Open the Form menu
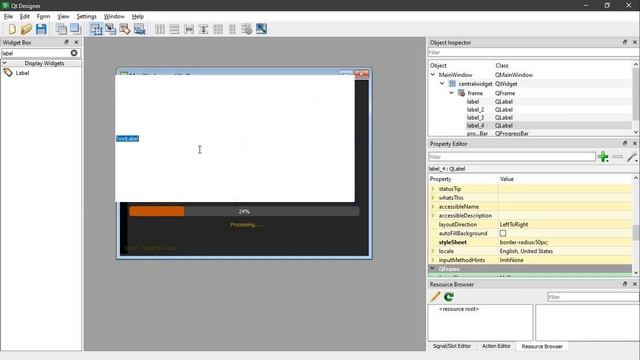This screenshot has height=360, width=640. [43, 16]
